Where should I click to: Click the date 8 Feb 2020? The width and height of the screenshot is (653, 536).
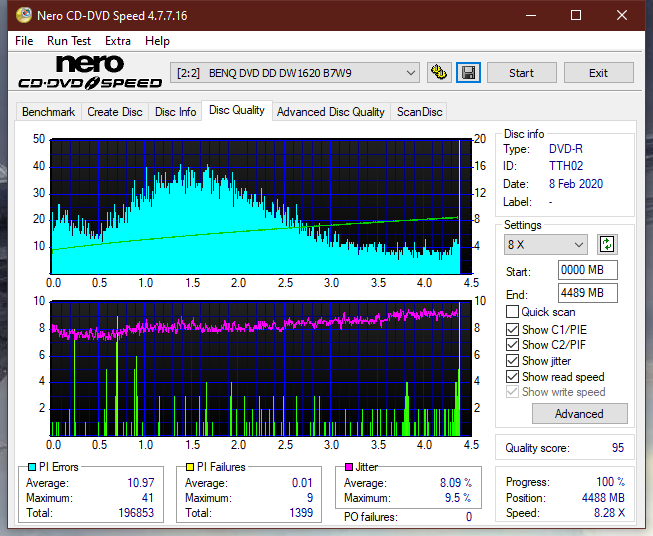[x=576, y=184]
